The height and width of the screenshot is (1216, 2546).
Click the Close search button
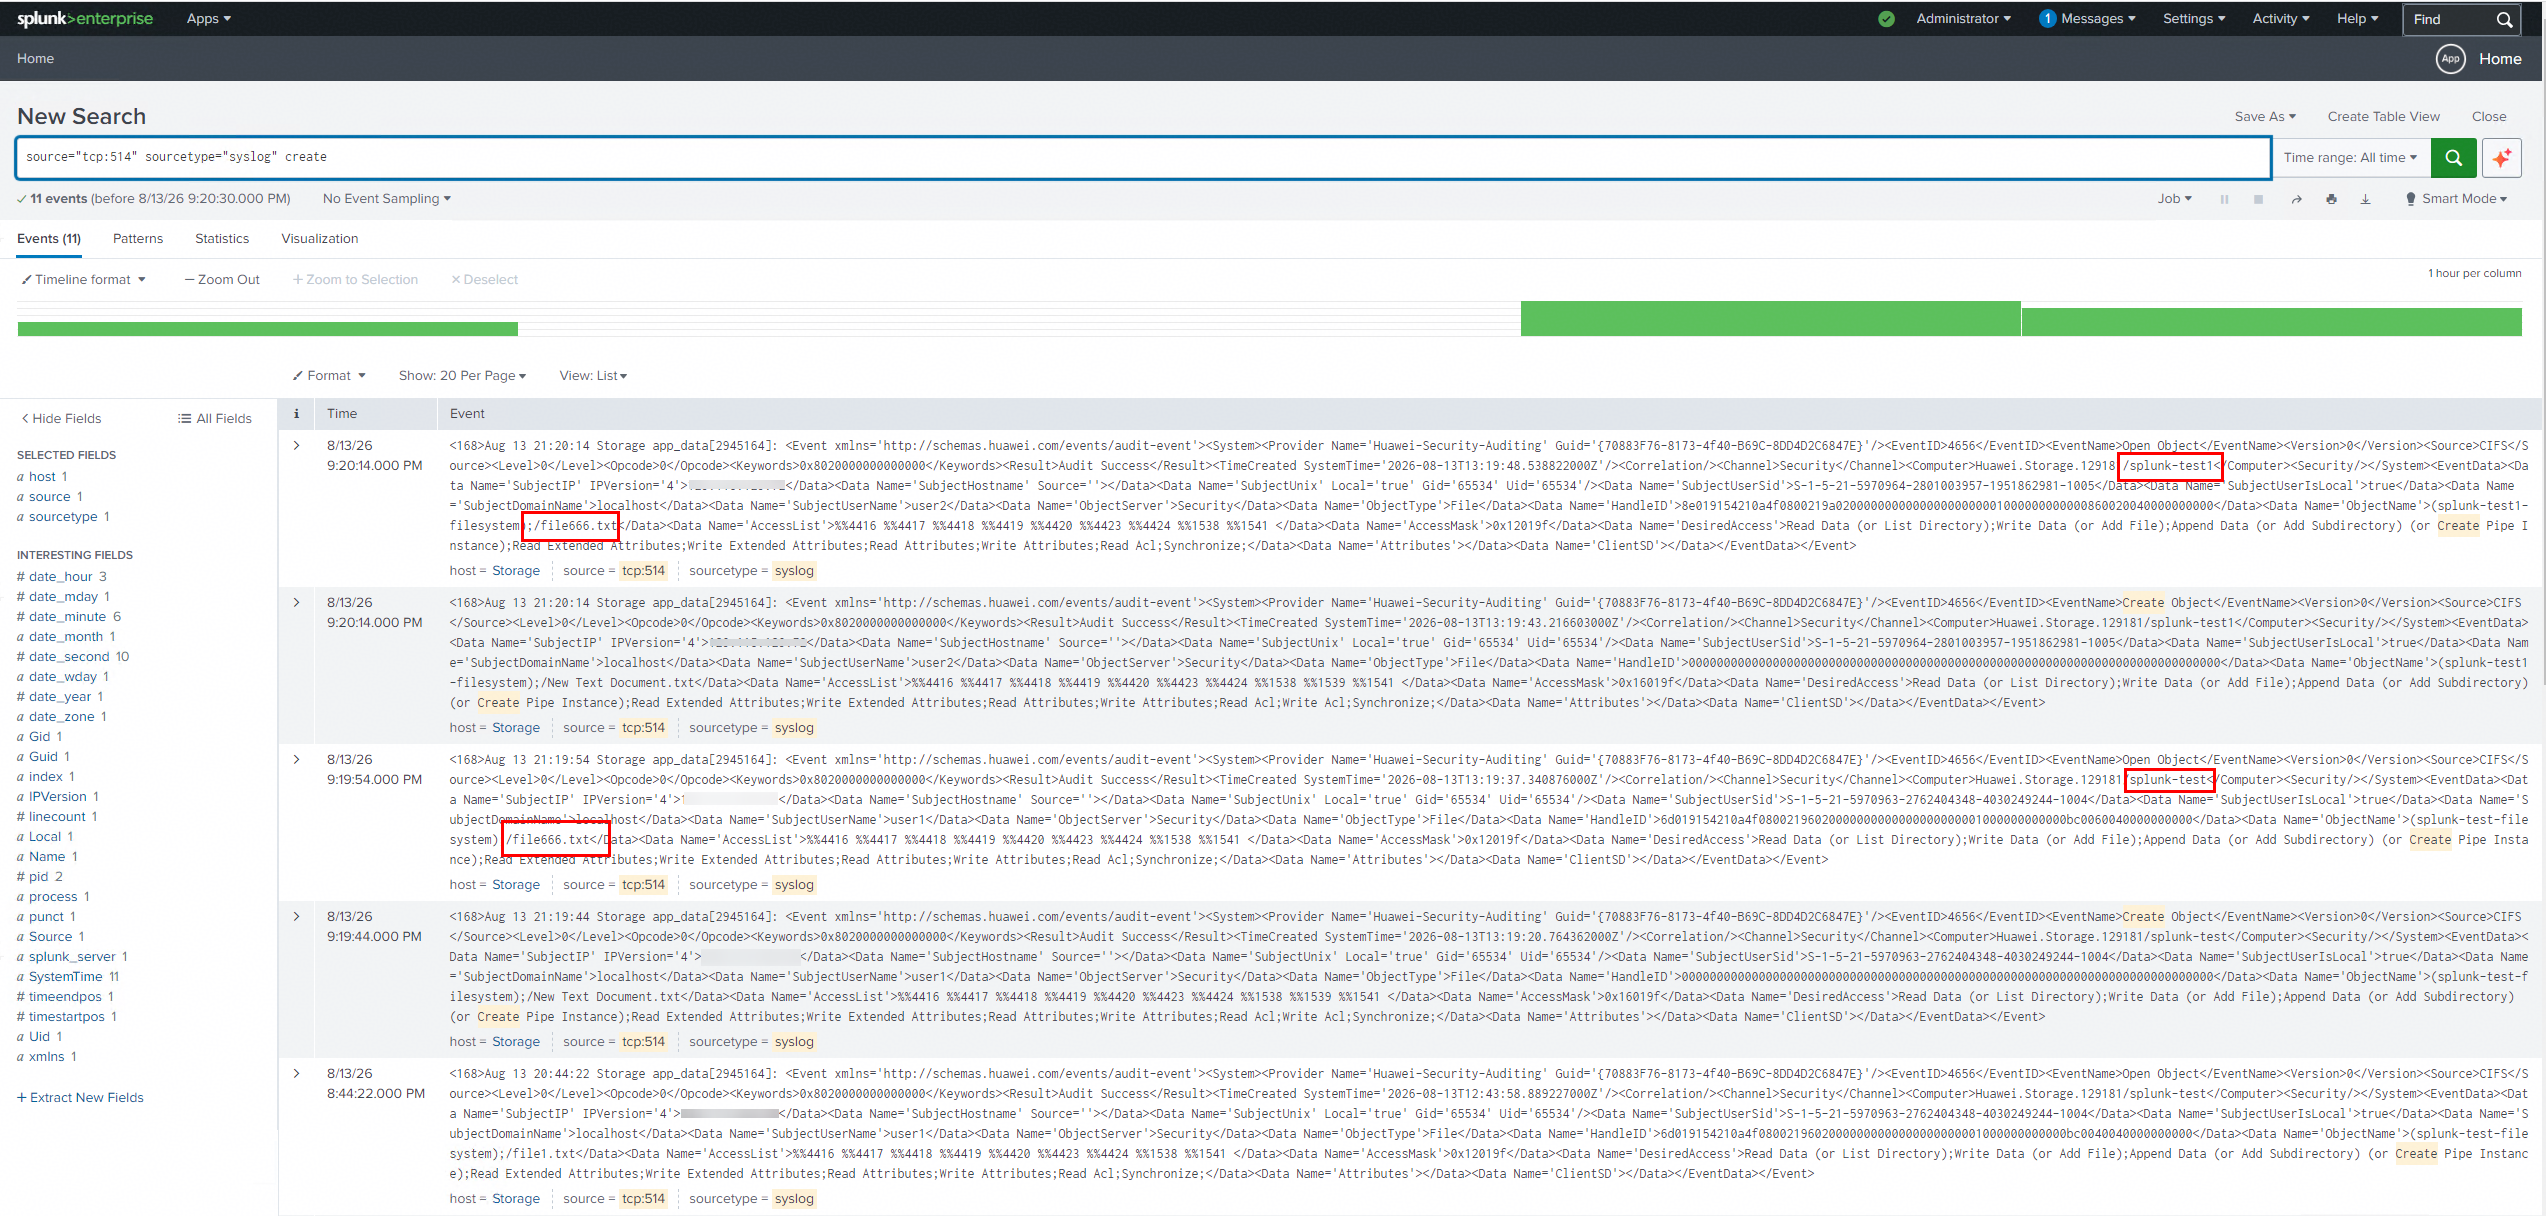pos(2489,117)
